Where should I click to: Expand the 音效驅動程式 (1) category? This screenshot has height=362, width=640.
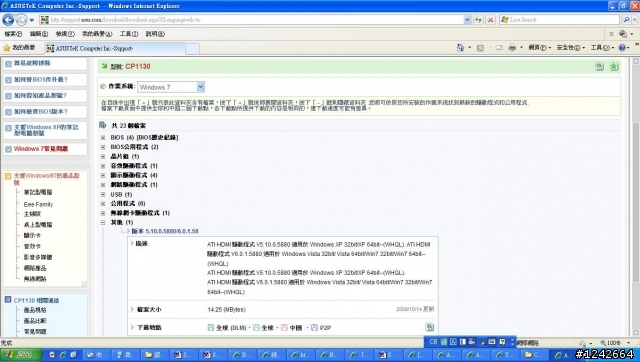103,166
